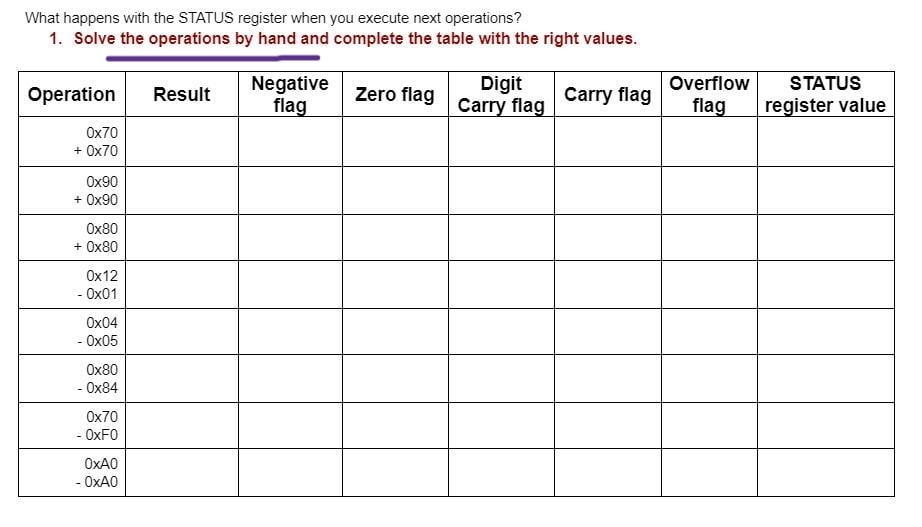The width and height of the screenshot is (922, 527).
Task: Select the Result cell for 0xA0 - 0xA0
Action: tap(182, 473)
